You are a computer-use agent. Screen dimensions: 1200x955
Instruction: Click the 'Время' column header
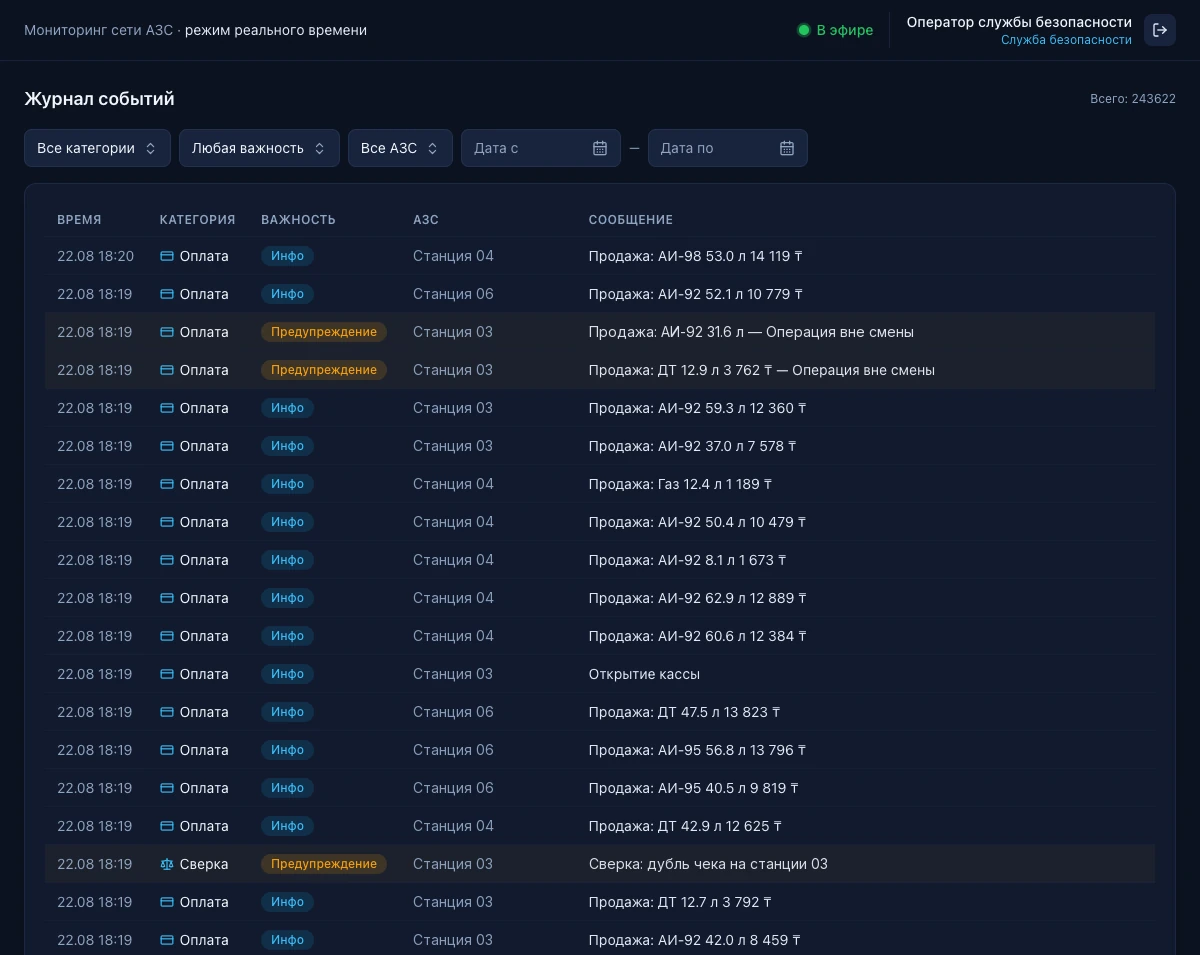click(x=79, y=220)
